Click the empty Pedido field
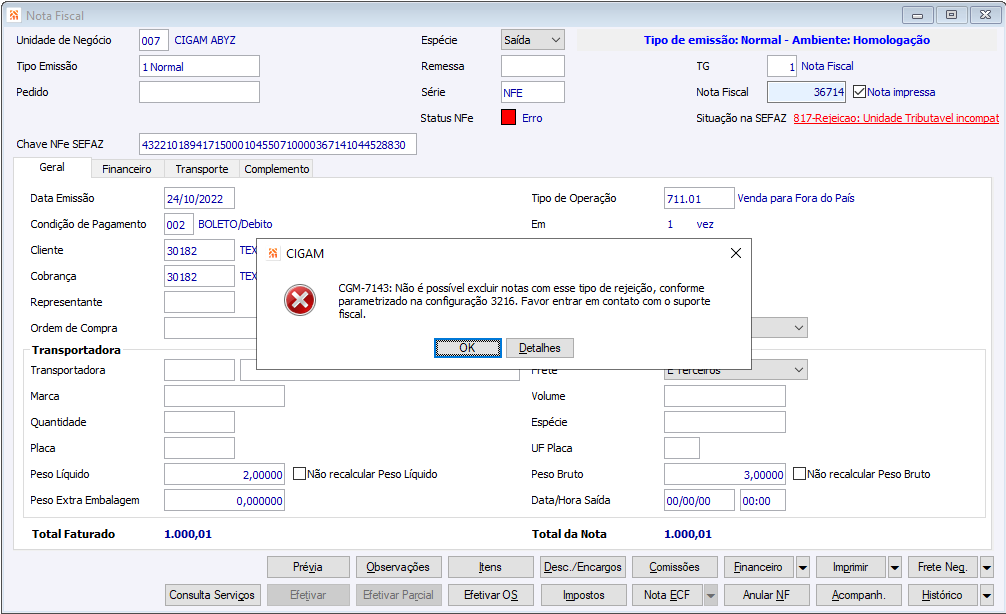The height and width of the screenshot is (614, 1006). (x=200, y=92)
